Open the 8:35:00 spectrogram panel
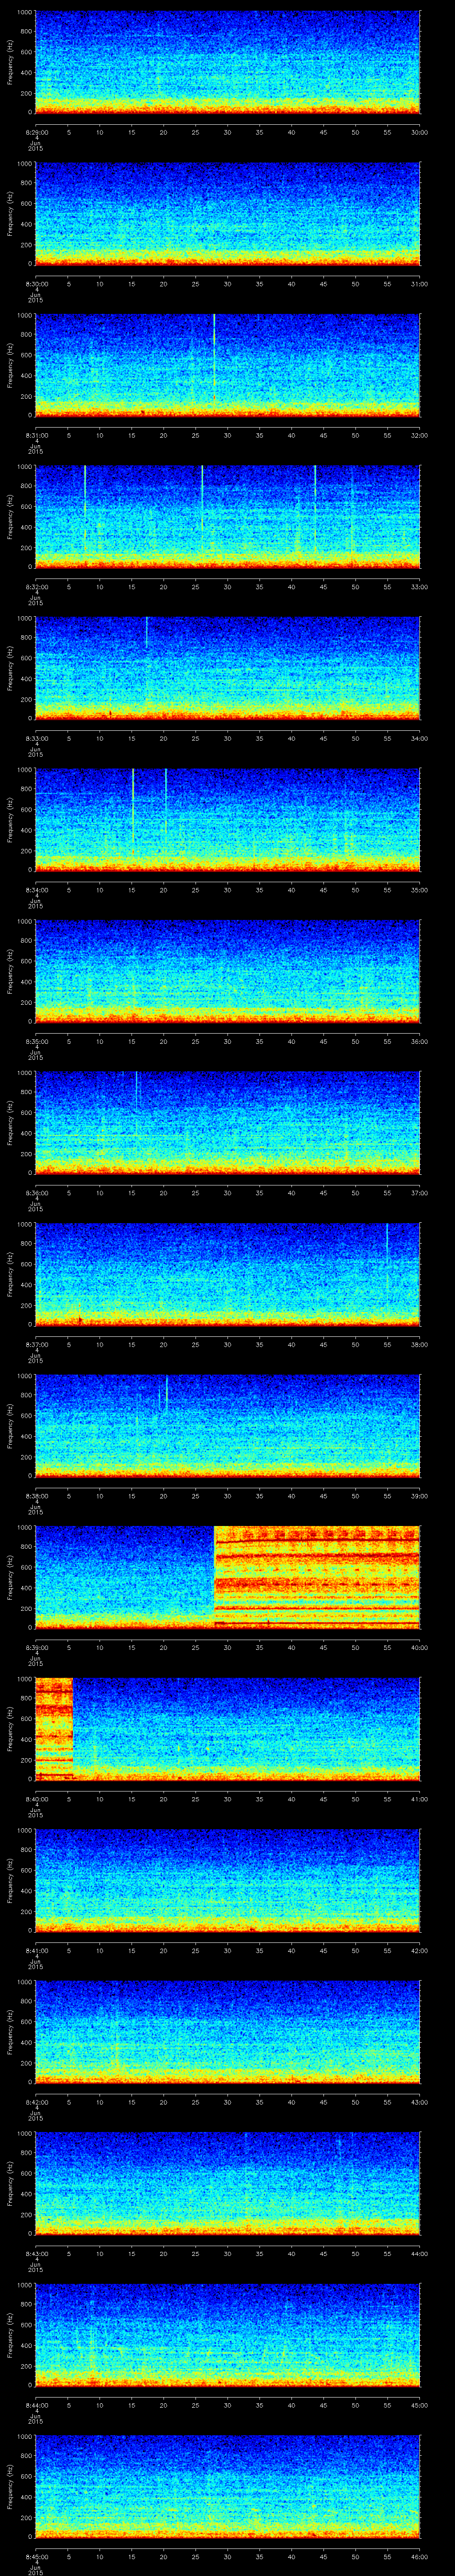The height and width of the screenshot is (2576, 455). point(227,971)
